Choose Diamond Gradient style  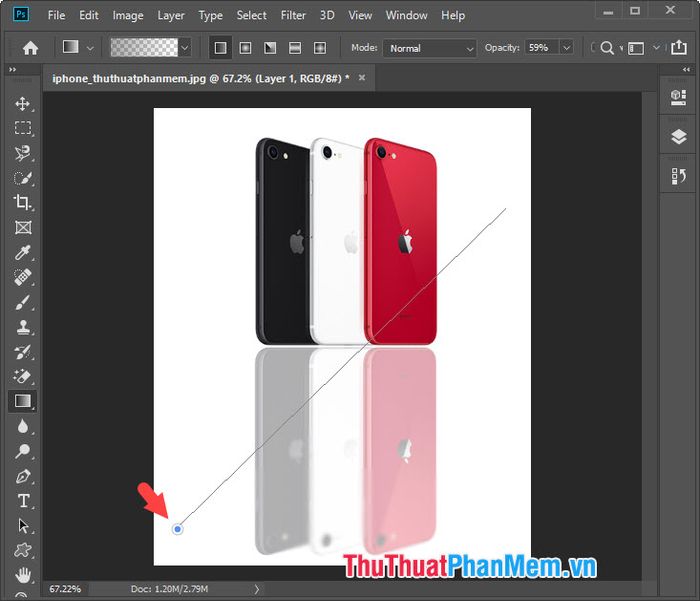tap(320, 48)
